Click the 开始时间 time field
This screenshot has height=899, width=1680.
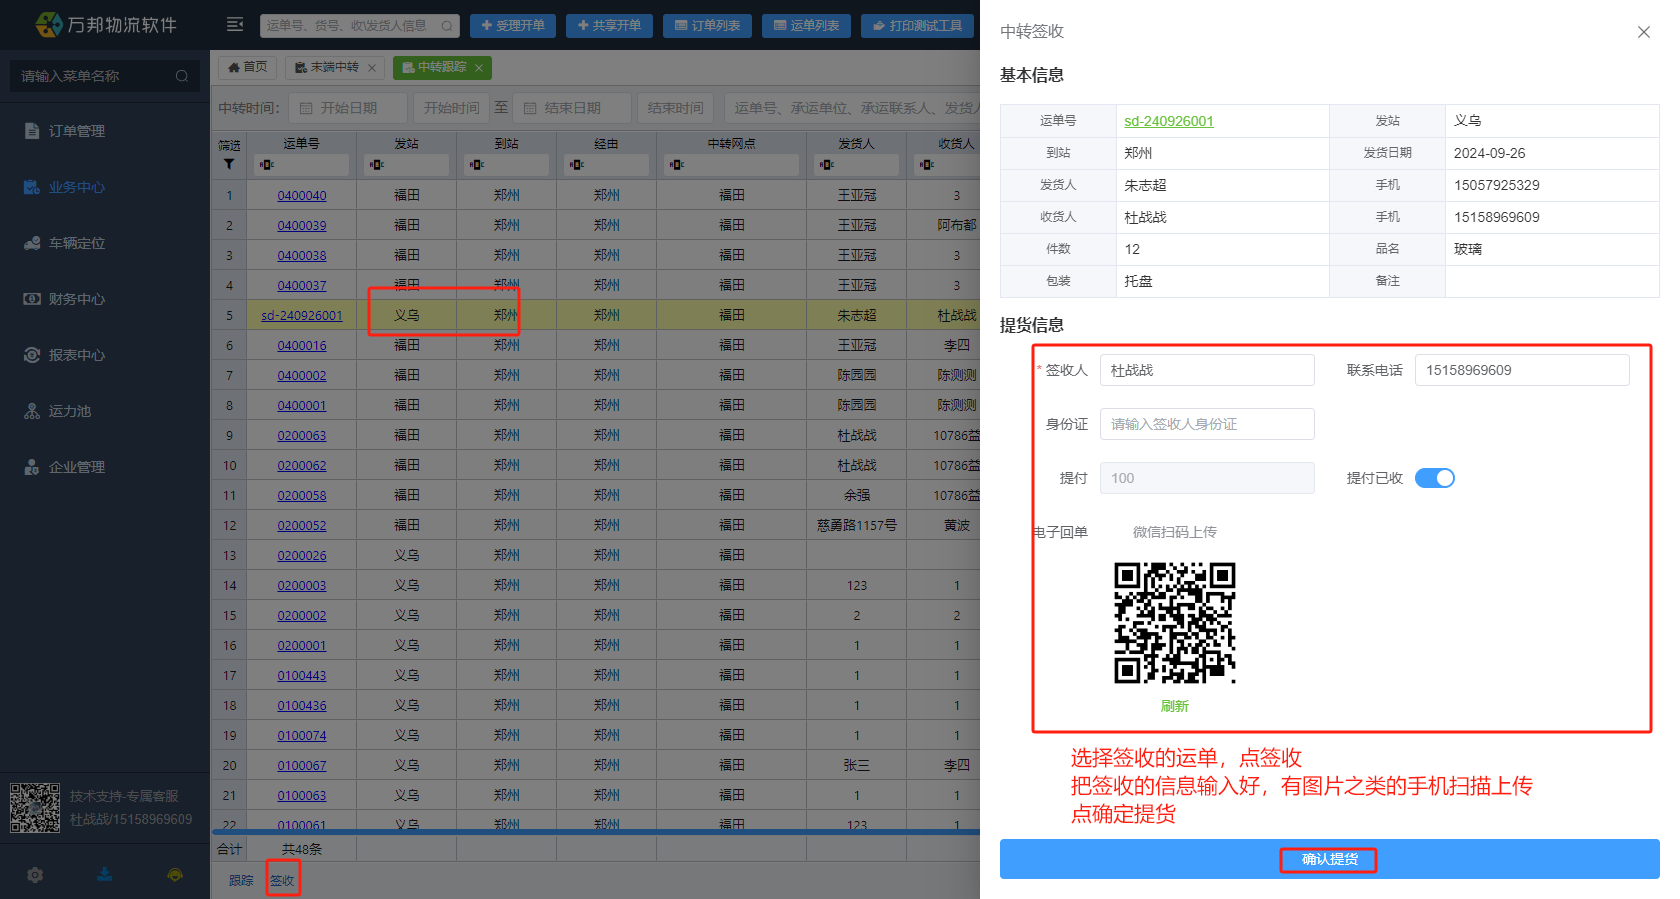coord(450,108)
